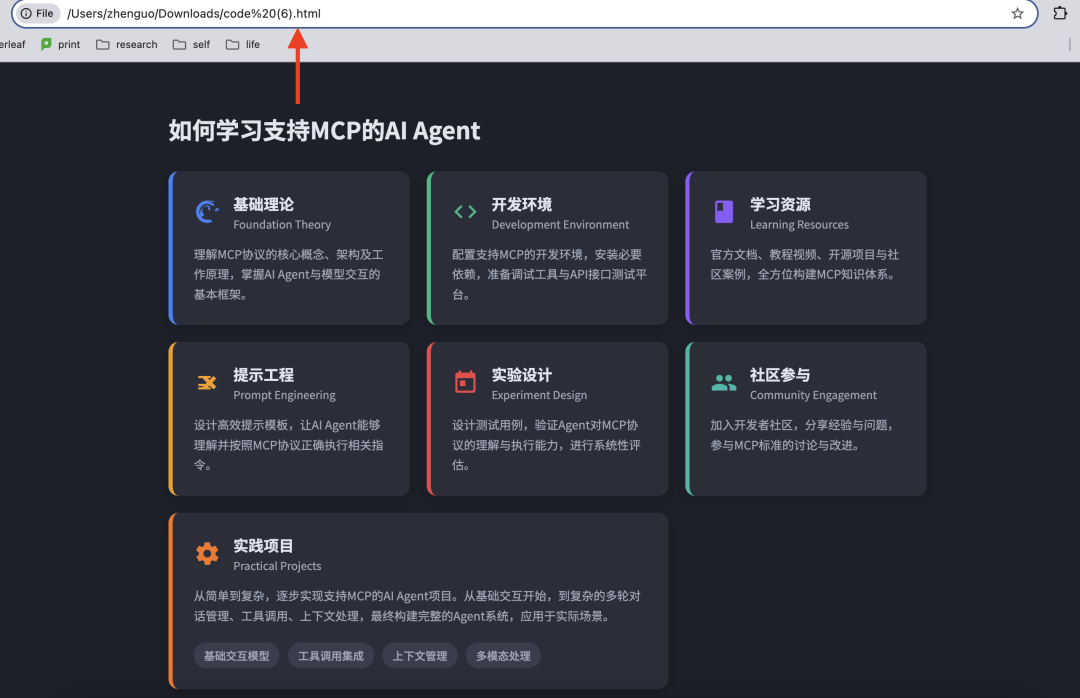Screen dimensions: 1080x698
Task: Click the magic wand icon on 提示工程 card
Action: [206, 381]
